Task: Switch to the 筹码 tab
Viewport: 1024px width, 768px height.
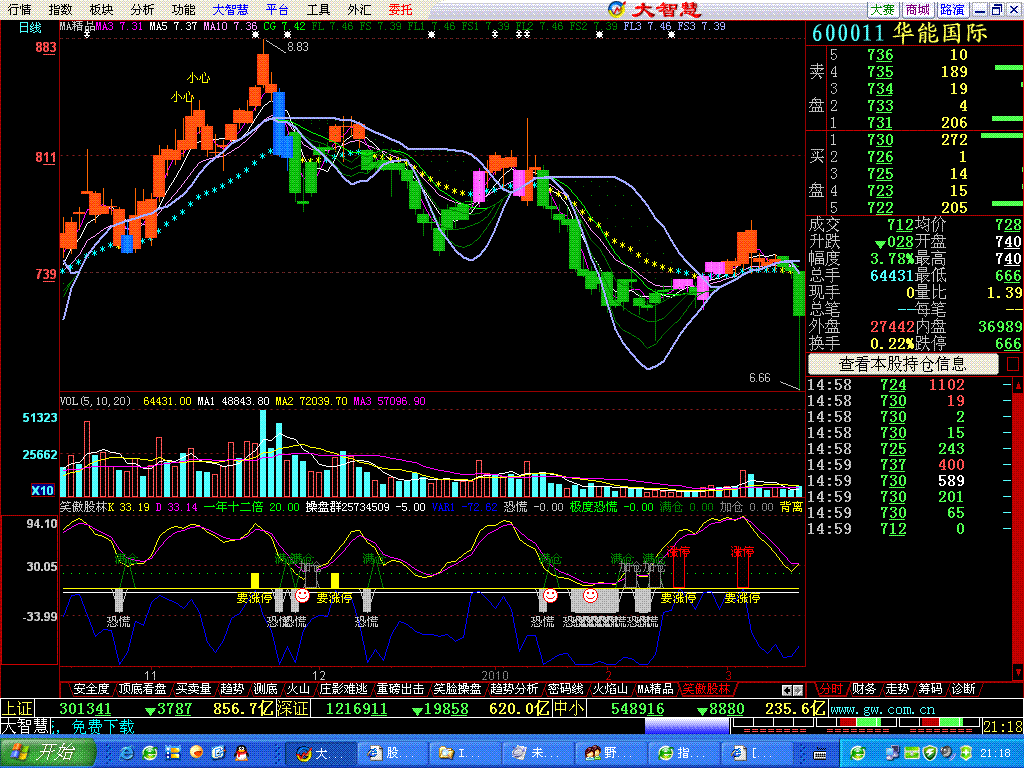Action: [931, 689]
